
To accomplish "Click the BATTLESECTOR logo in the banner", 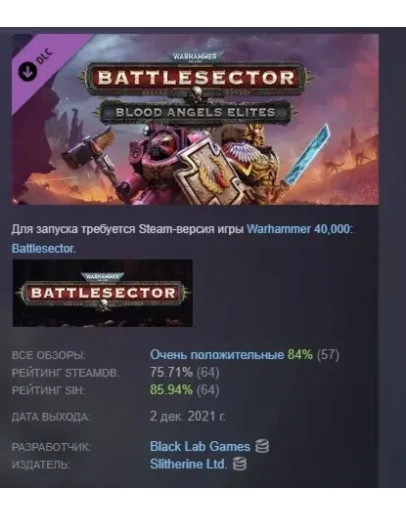I will 196,78.
